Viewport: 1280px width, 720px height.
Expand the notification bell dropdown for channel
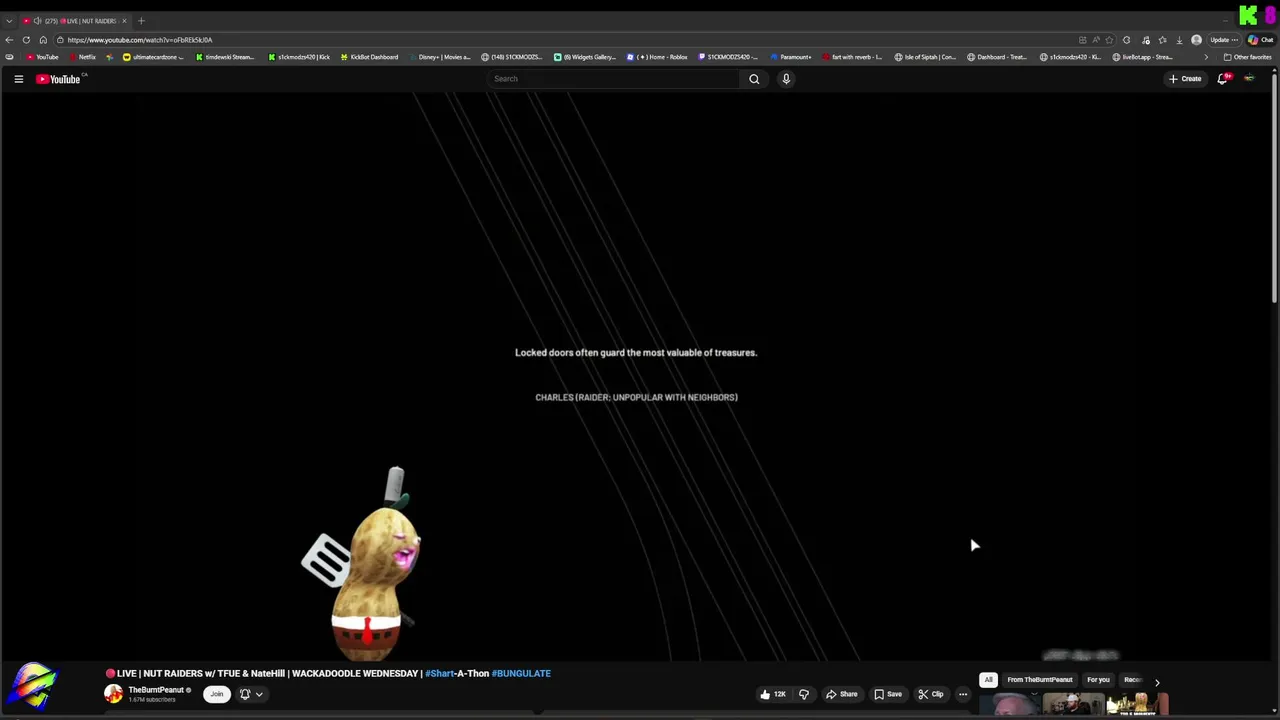251,694
